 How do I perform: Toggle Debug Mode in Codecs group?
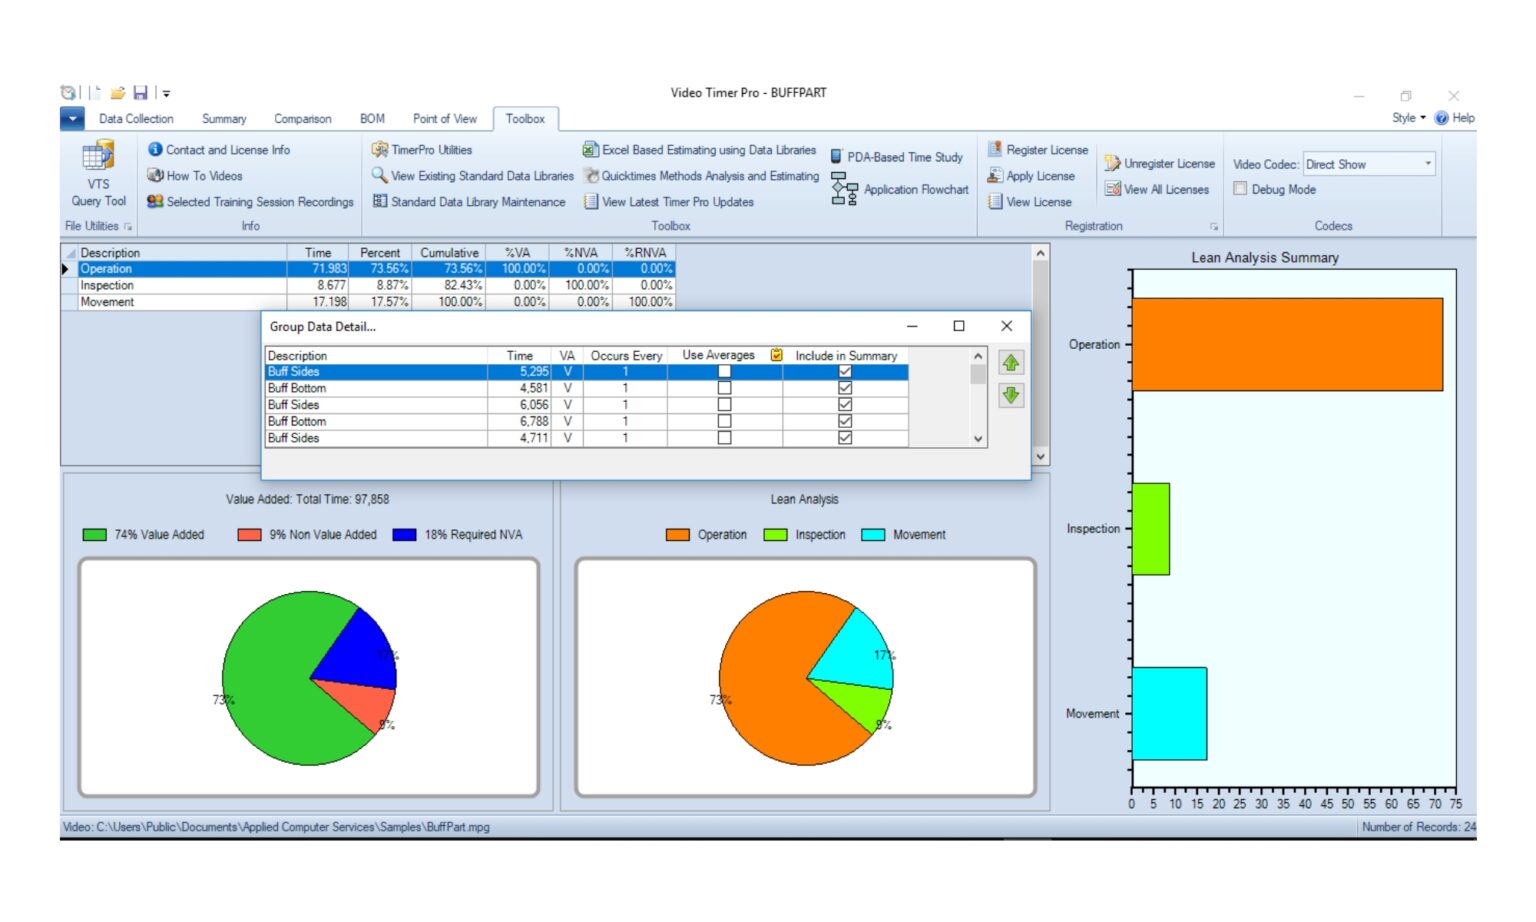click(x=1241, y=188)
